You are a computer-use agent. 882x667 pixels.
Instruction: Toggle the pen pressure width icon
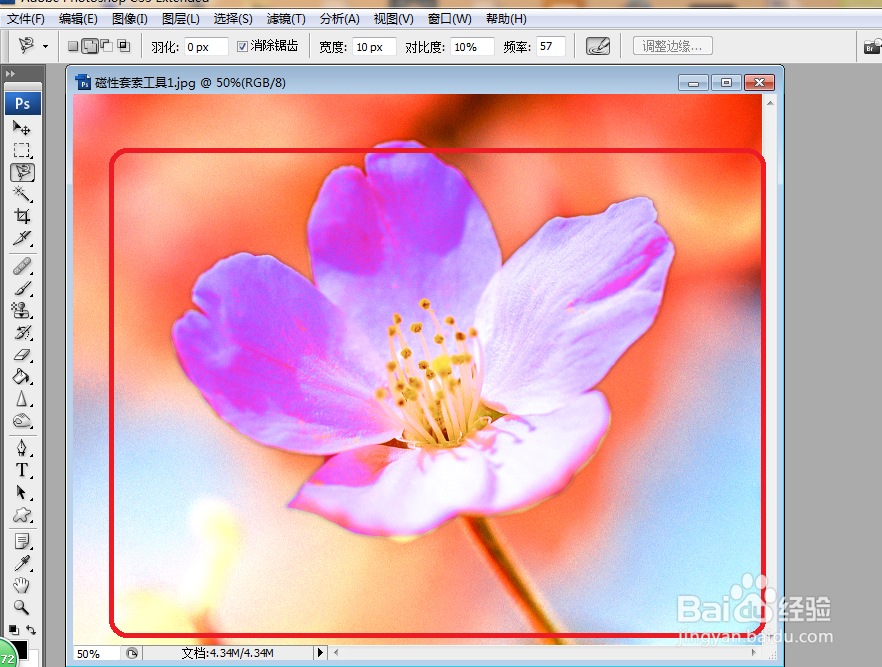point(597,46)
